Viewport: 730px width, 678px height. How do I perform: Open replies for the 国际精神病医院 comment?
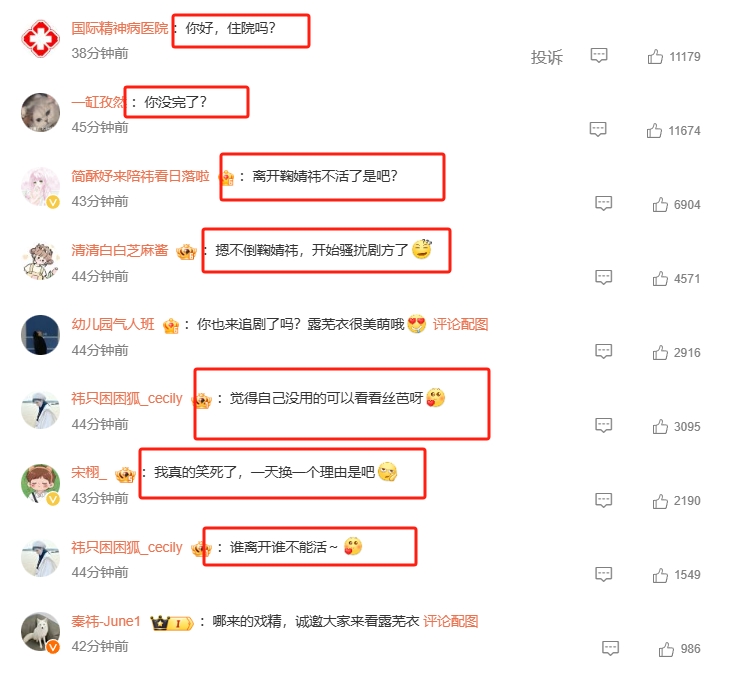tap(599, 55)
